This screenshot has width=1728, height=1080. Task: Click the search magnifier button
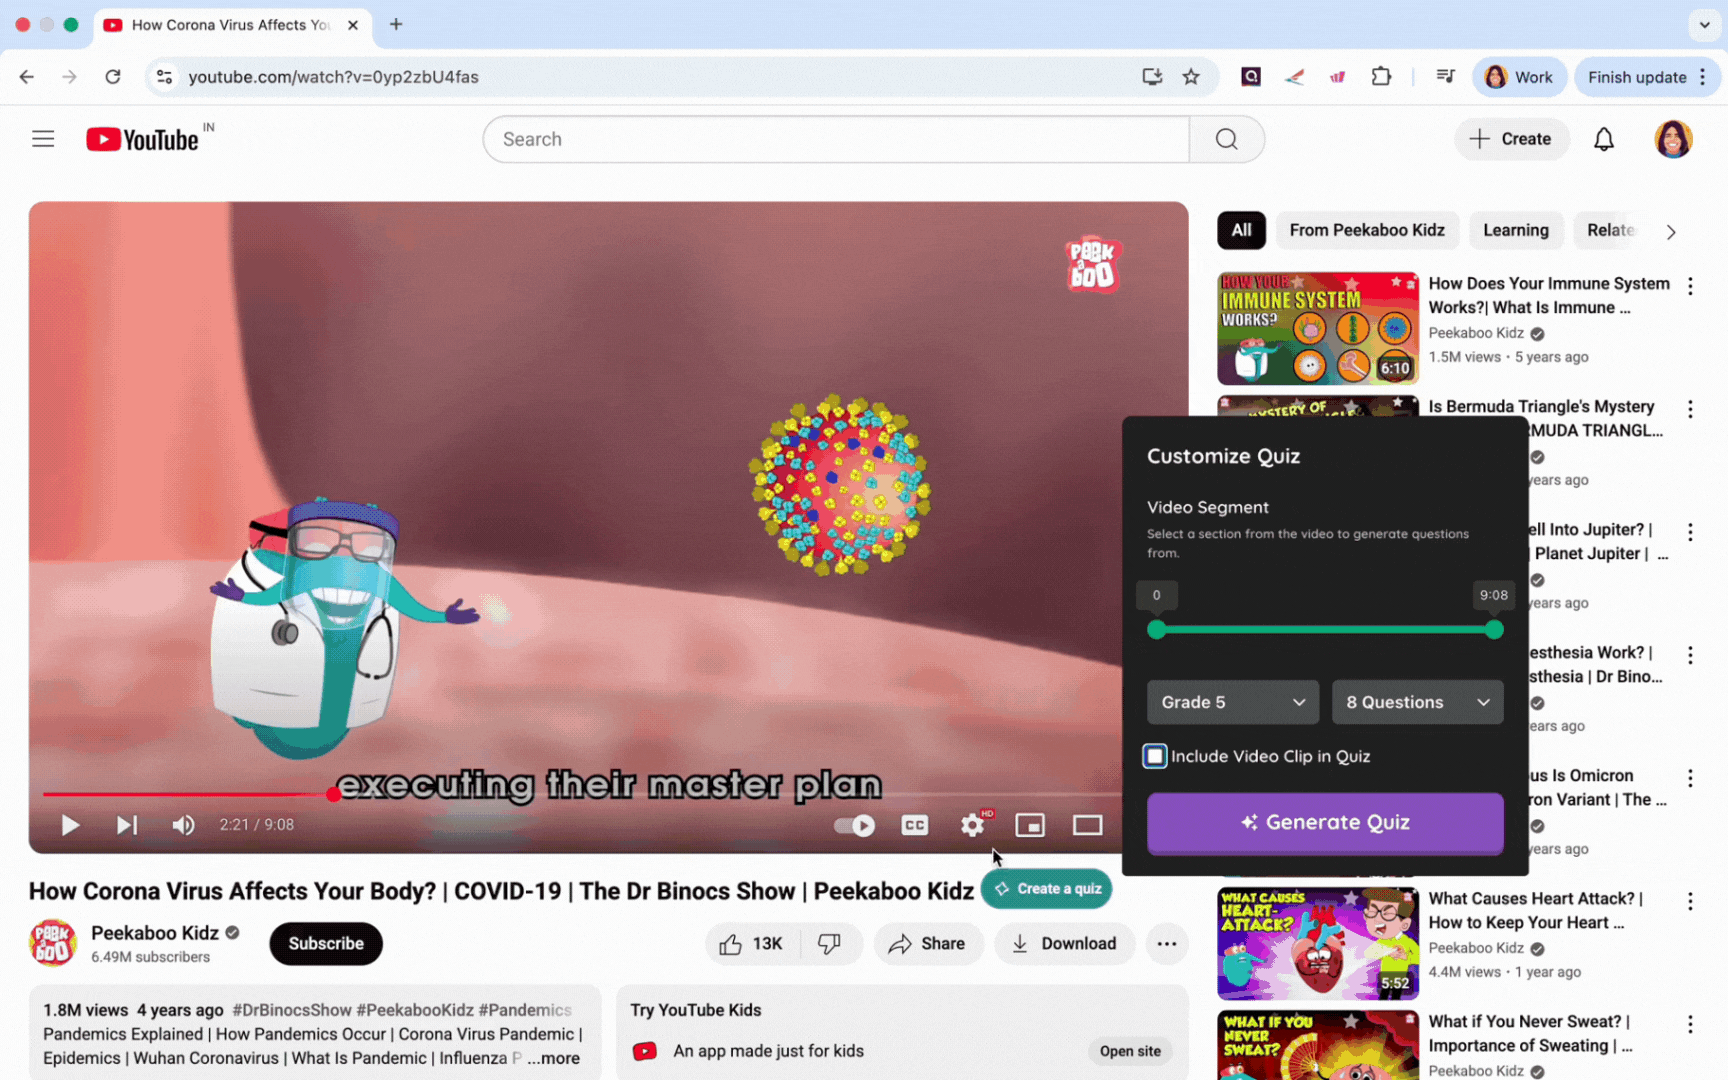(1227, 139)
